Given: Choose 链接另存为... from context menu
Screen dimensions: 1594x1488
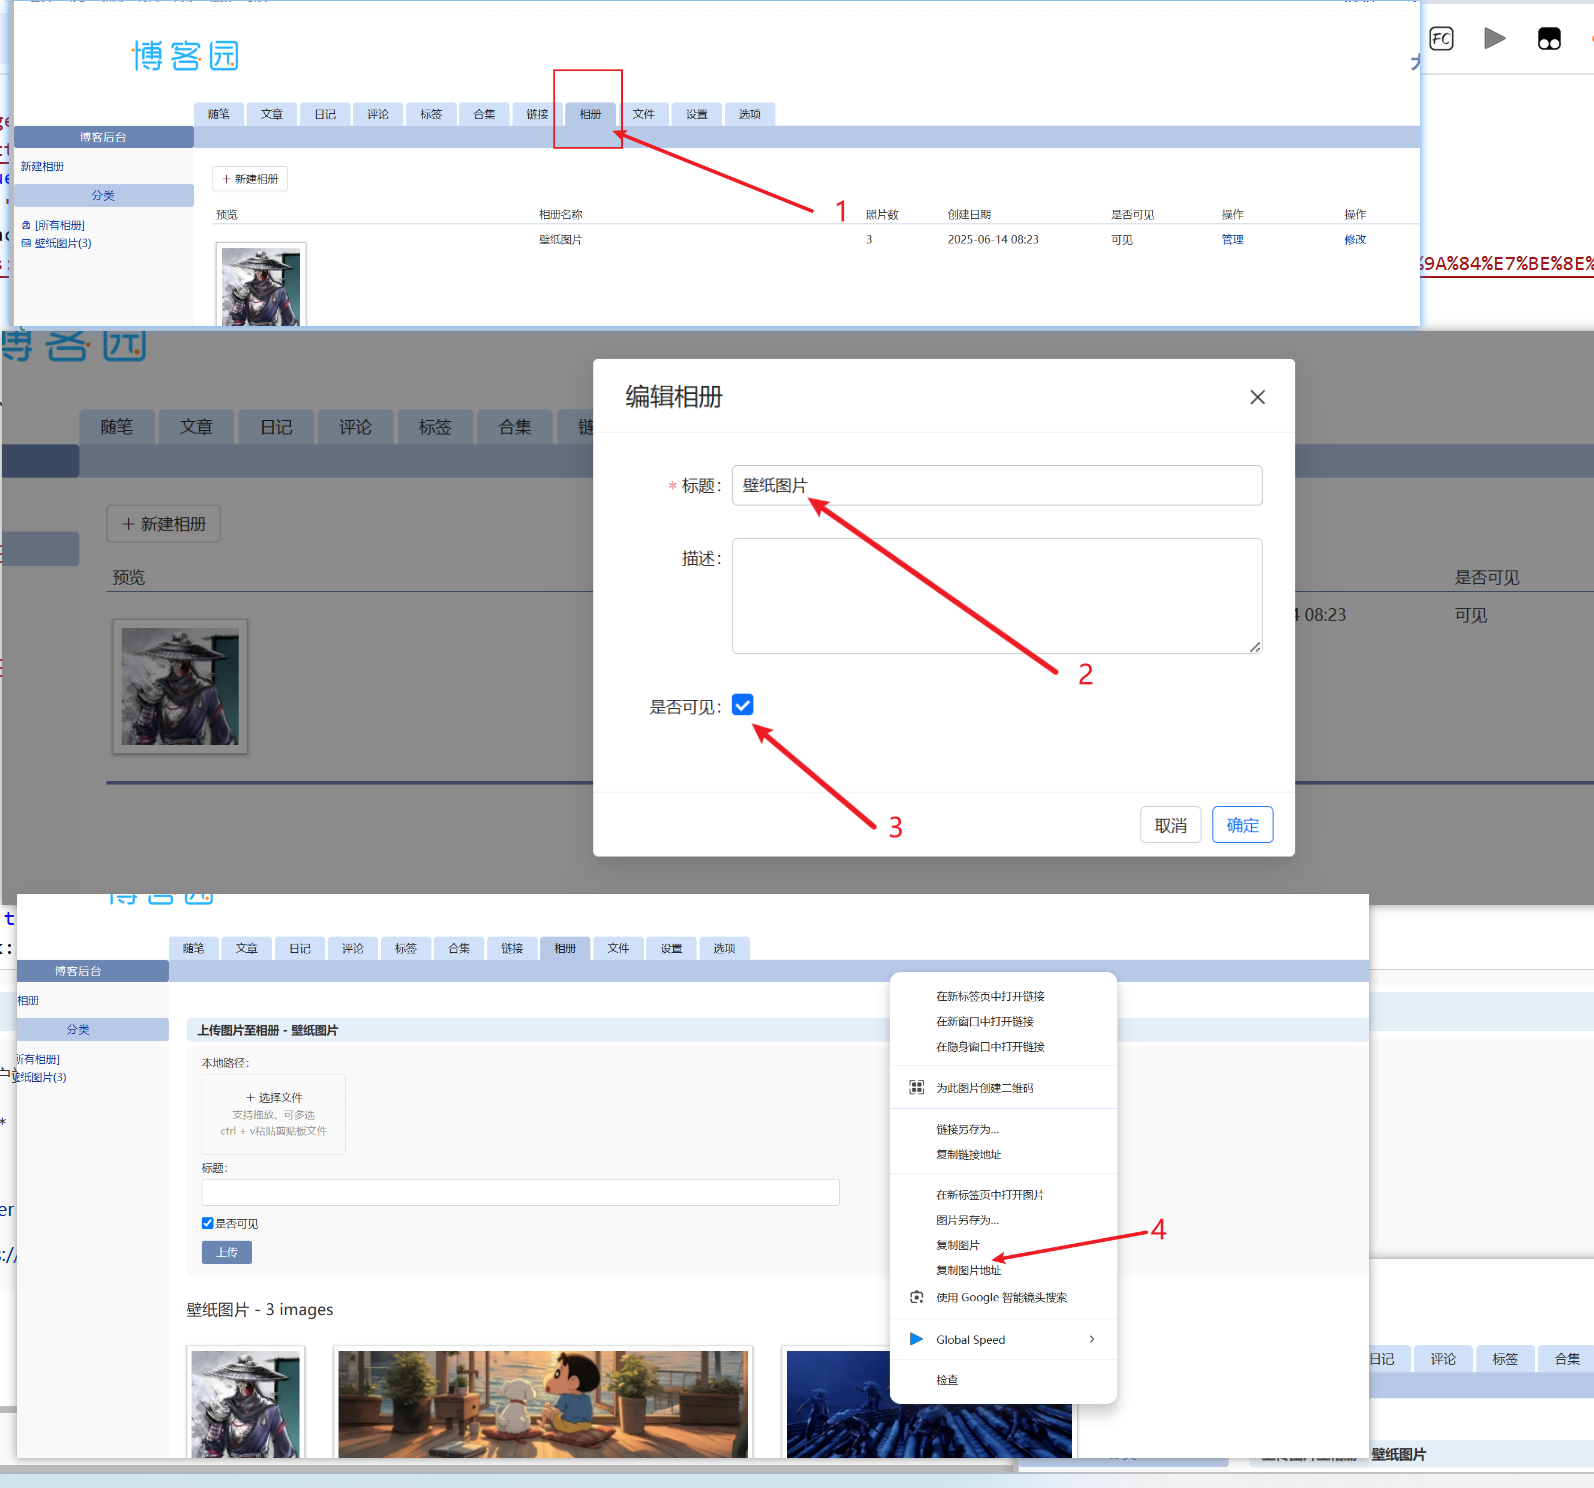Looking at the screenshot, I should pos(1003,1129).
